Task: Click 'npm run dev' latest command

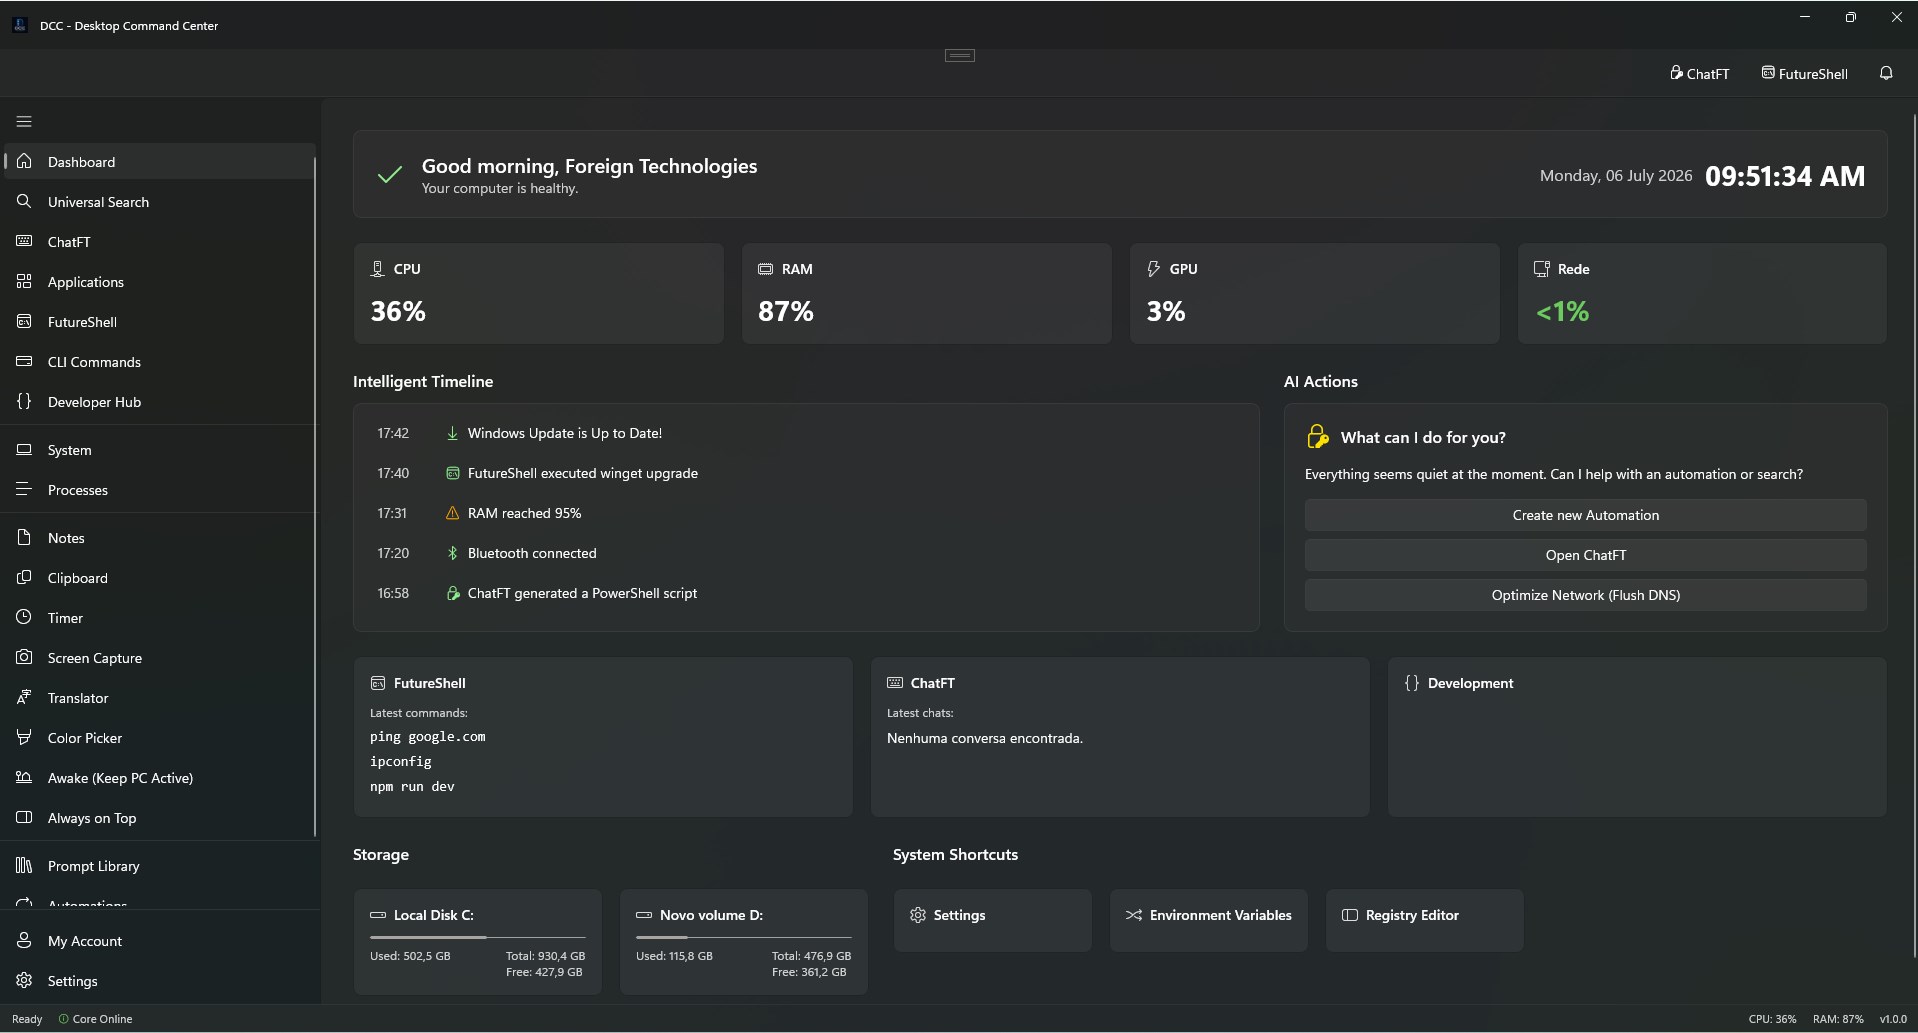Action: pyautogui.click(x=412, y=786)
